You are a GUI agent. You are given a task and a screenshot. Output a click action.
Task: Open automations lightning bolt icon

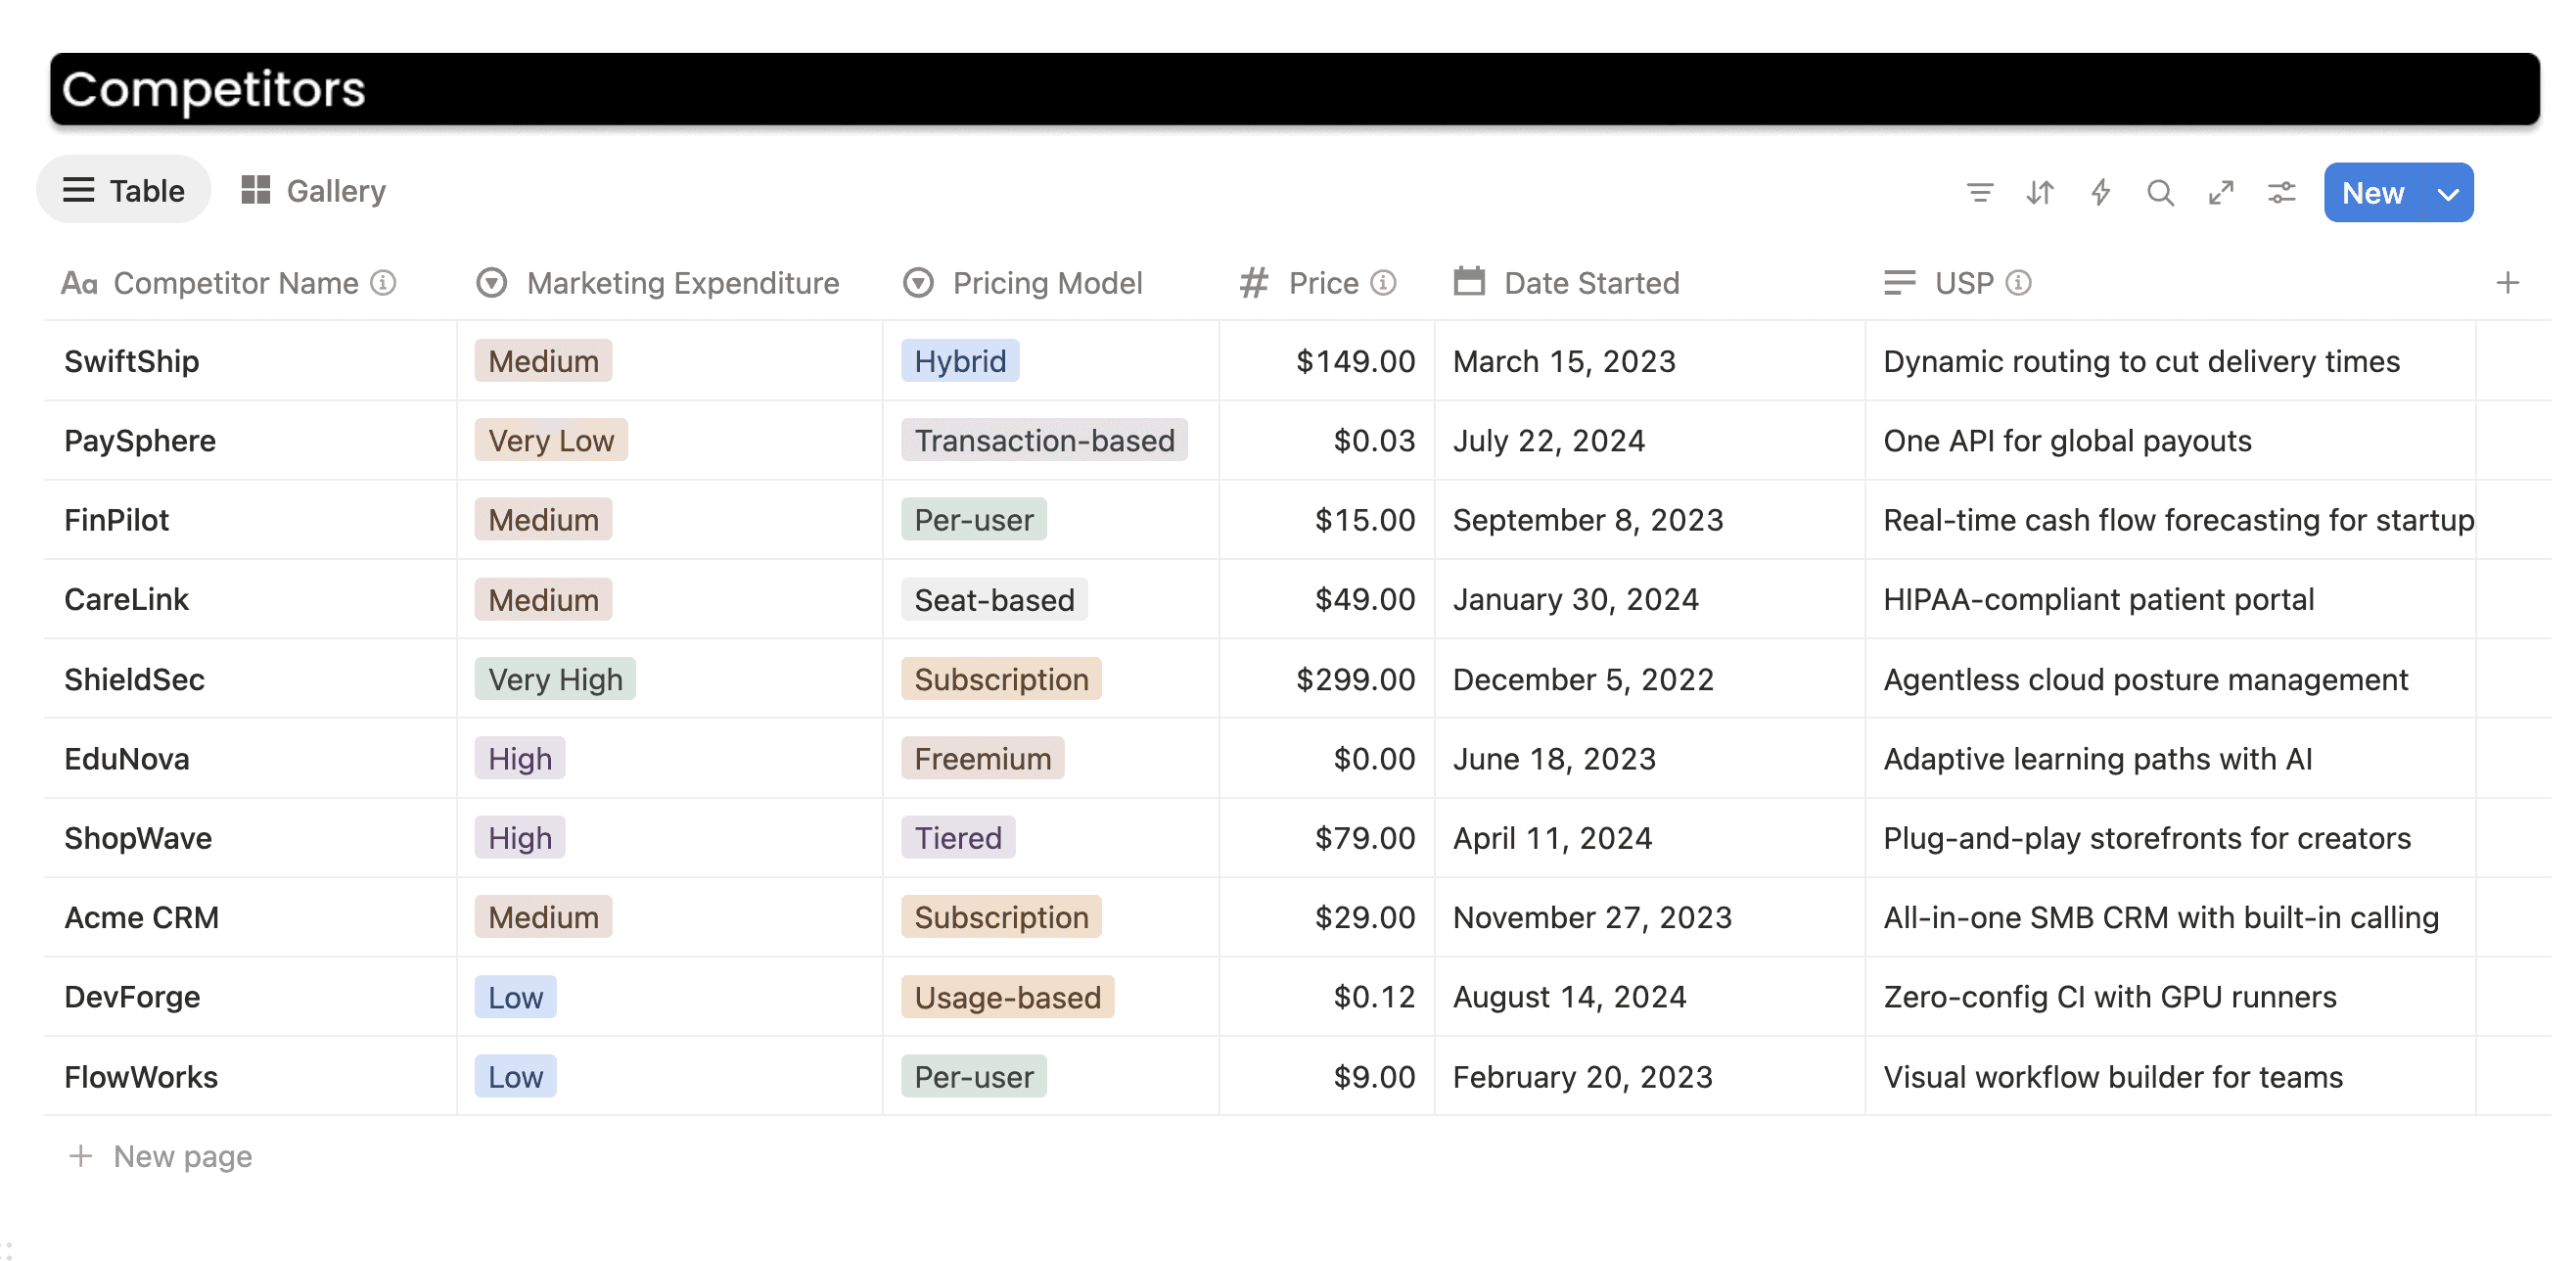(2100, 192)
